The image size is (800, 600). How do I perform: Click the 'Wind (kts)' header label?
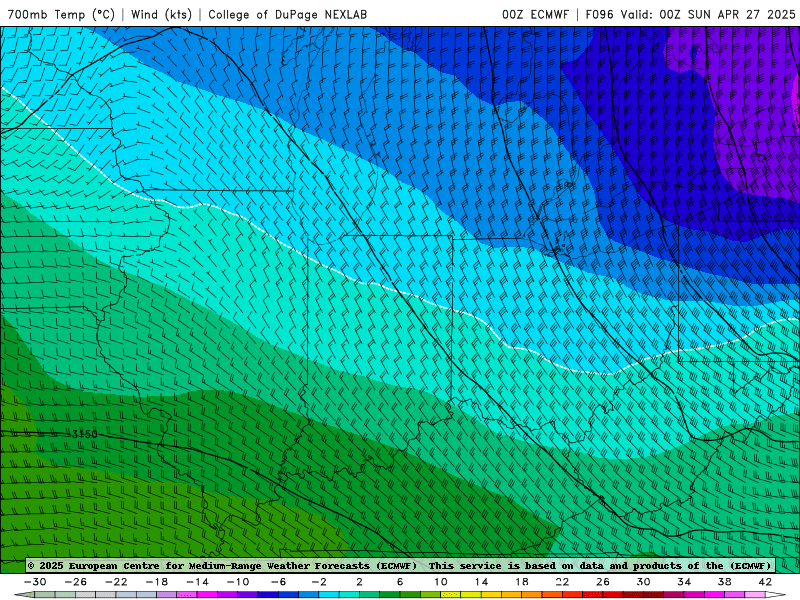coord(161,14)
